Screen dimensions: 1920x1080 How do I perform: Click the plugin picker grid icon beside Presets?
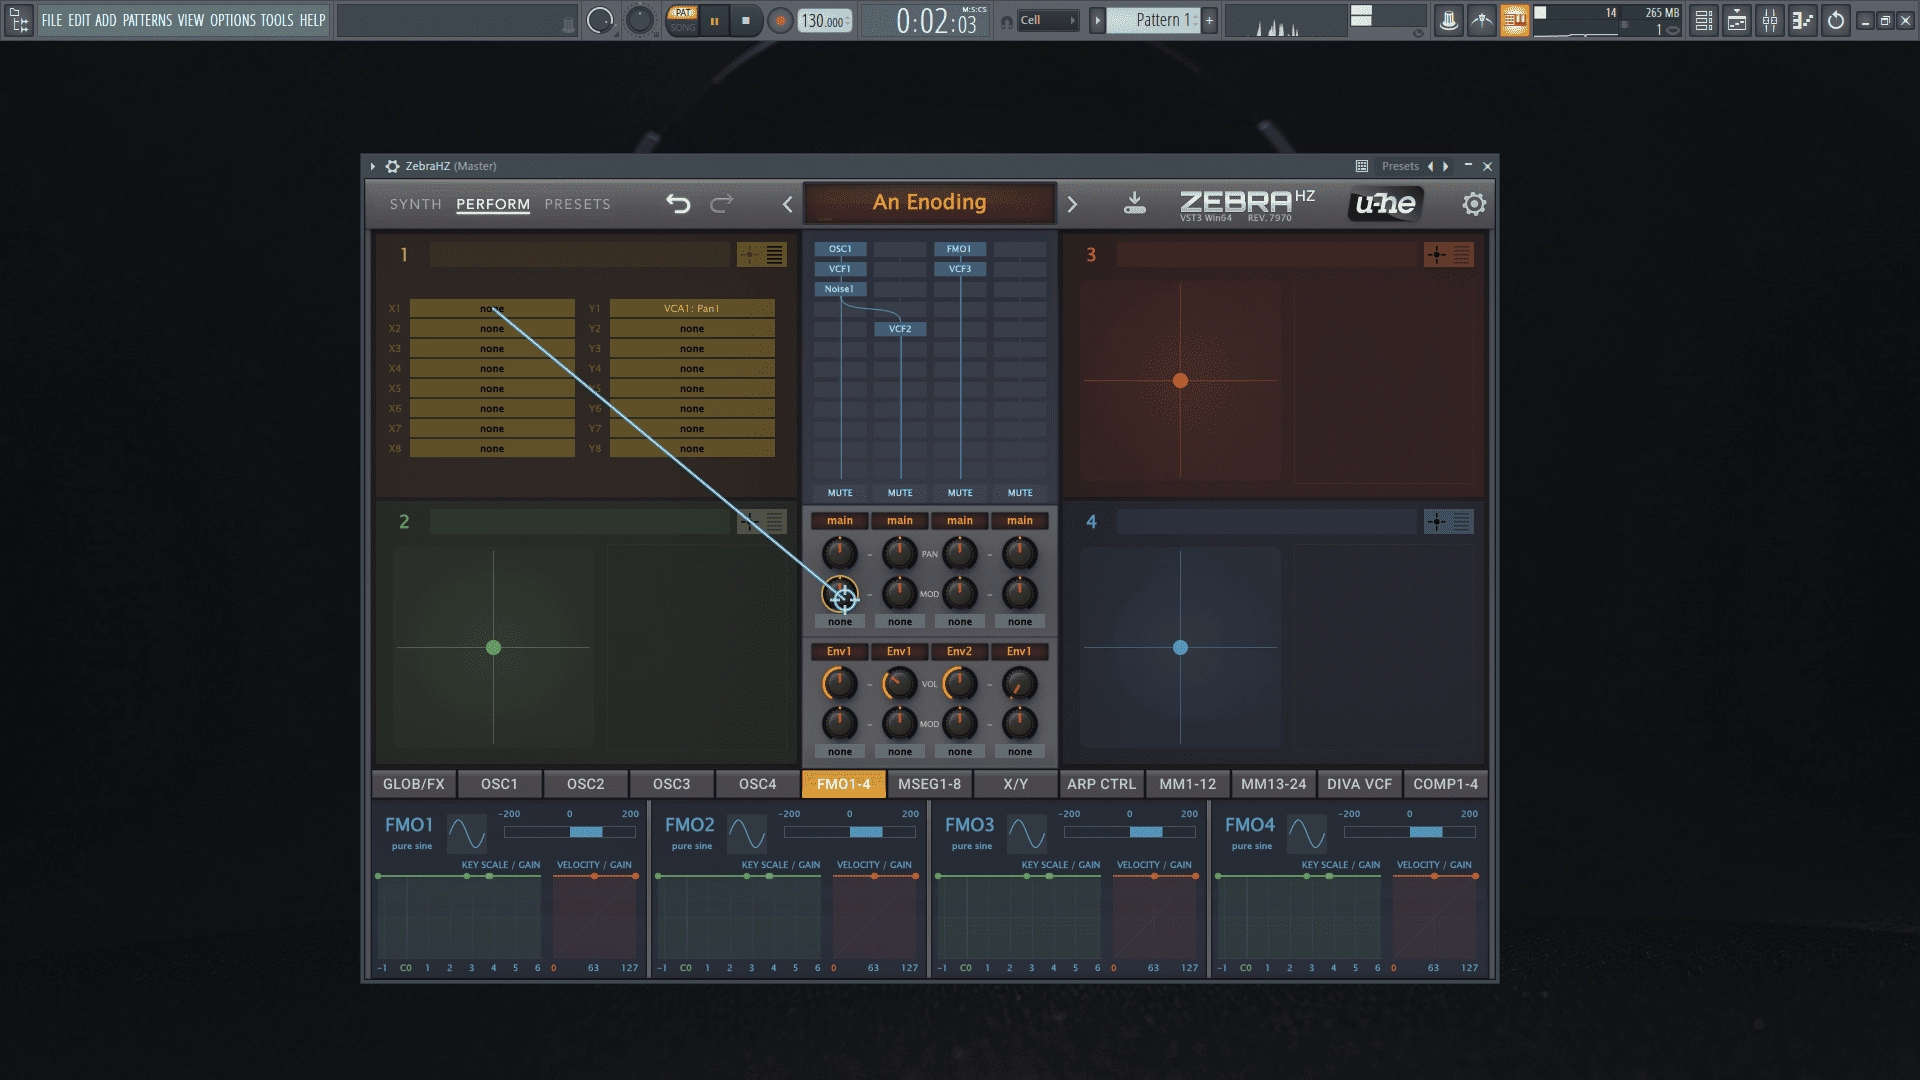tap(1361, 166)
